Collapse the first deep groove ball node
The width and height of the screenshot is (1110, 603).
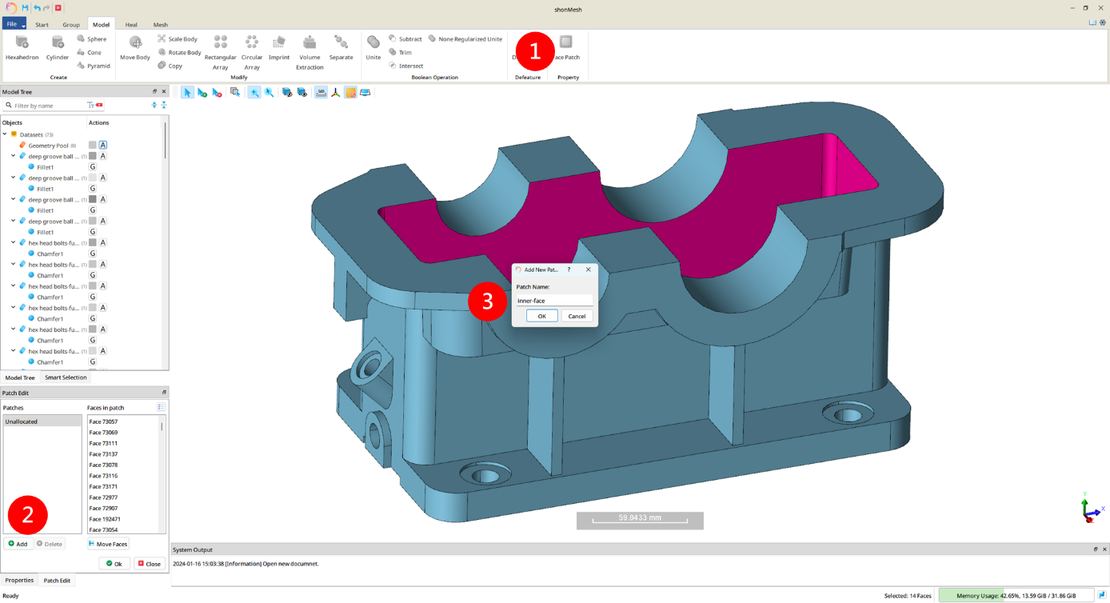[x=14, y=156]
